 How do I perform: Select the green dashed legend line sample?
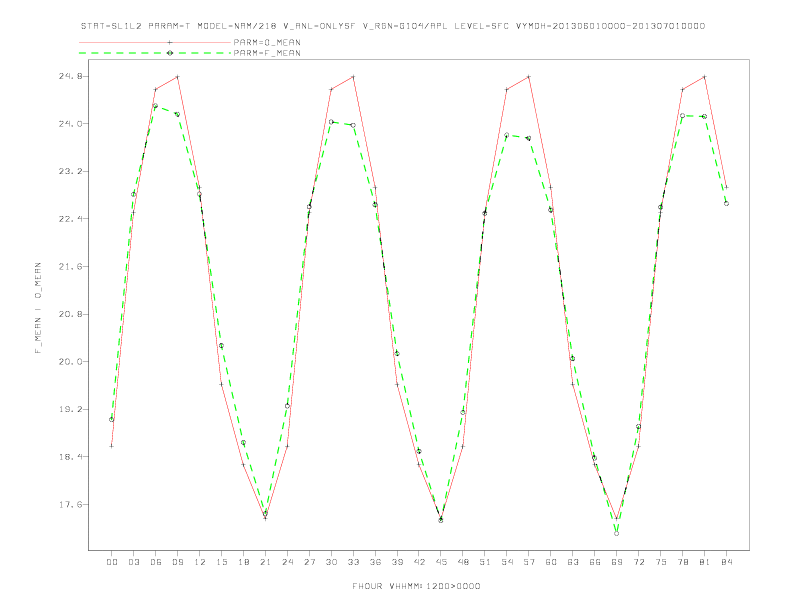coord(155,53)
